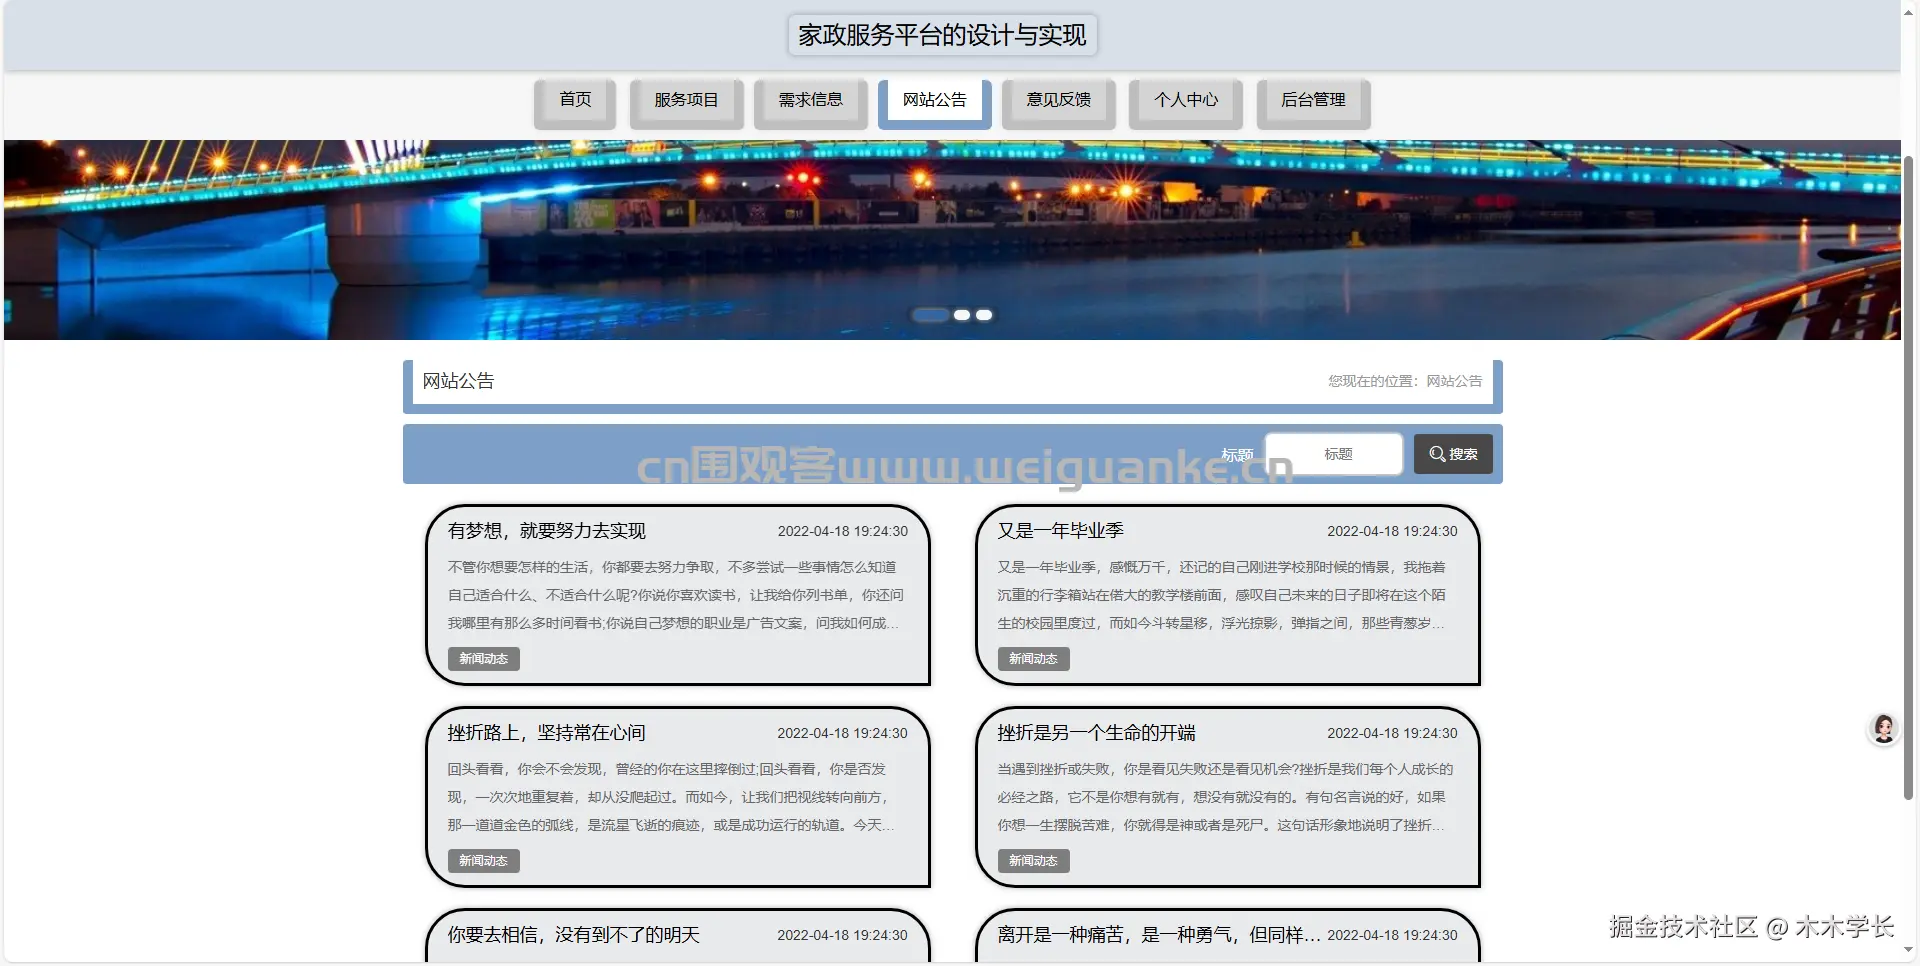The height and width of the screenshot is (966, 1920).
Task: Click the bridge night banner image
Action: click(952, 240)
